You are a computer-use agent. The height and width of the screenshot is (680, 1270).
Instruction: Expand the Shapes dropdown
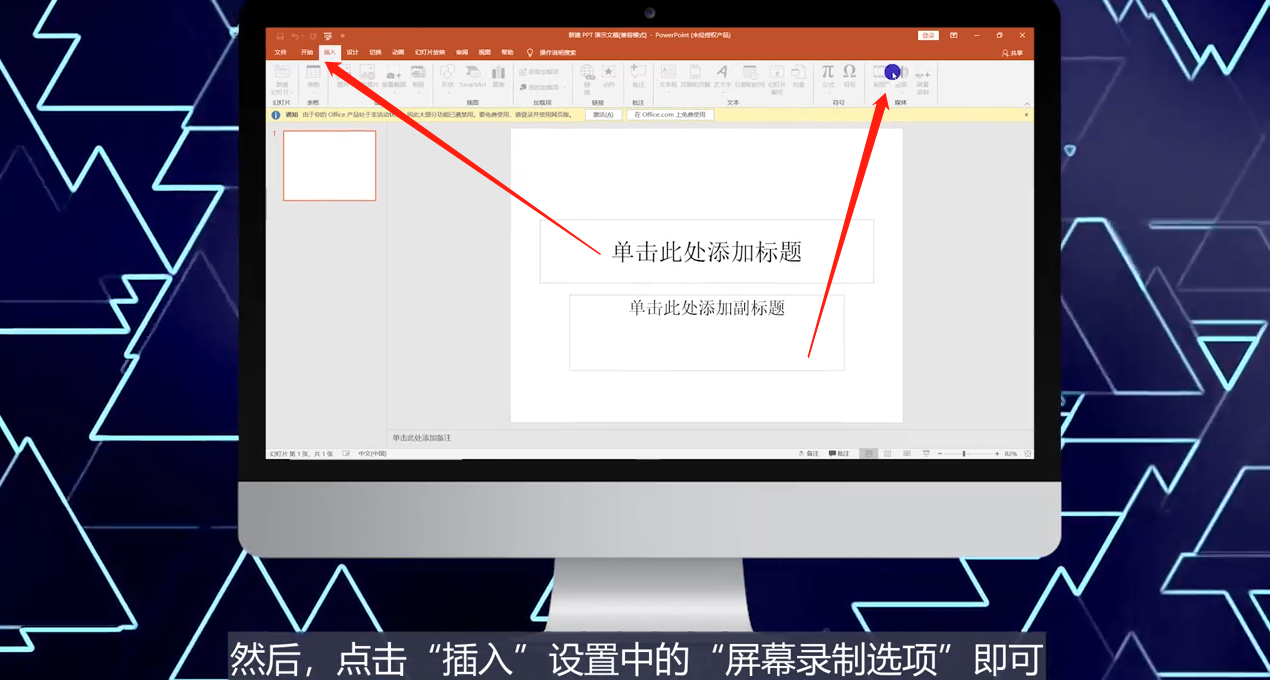tap(449, 93)
